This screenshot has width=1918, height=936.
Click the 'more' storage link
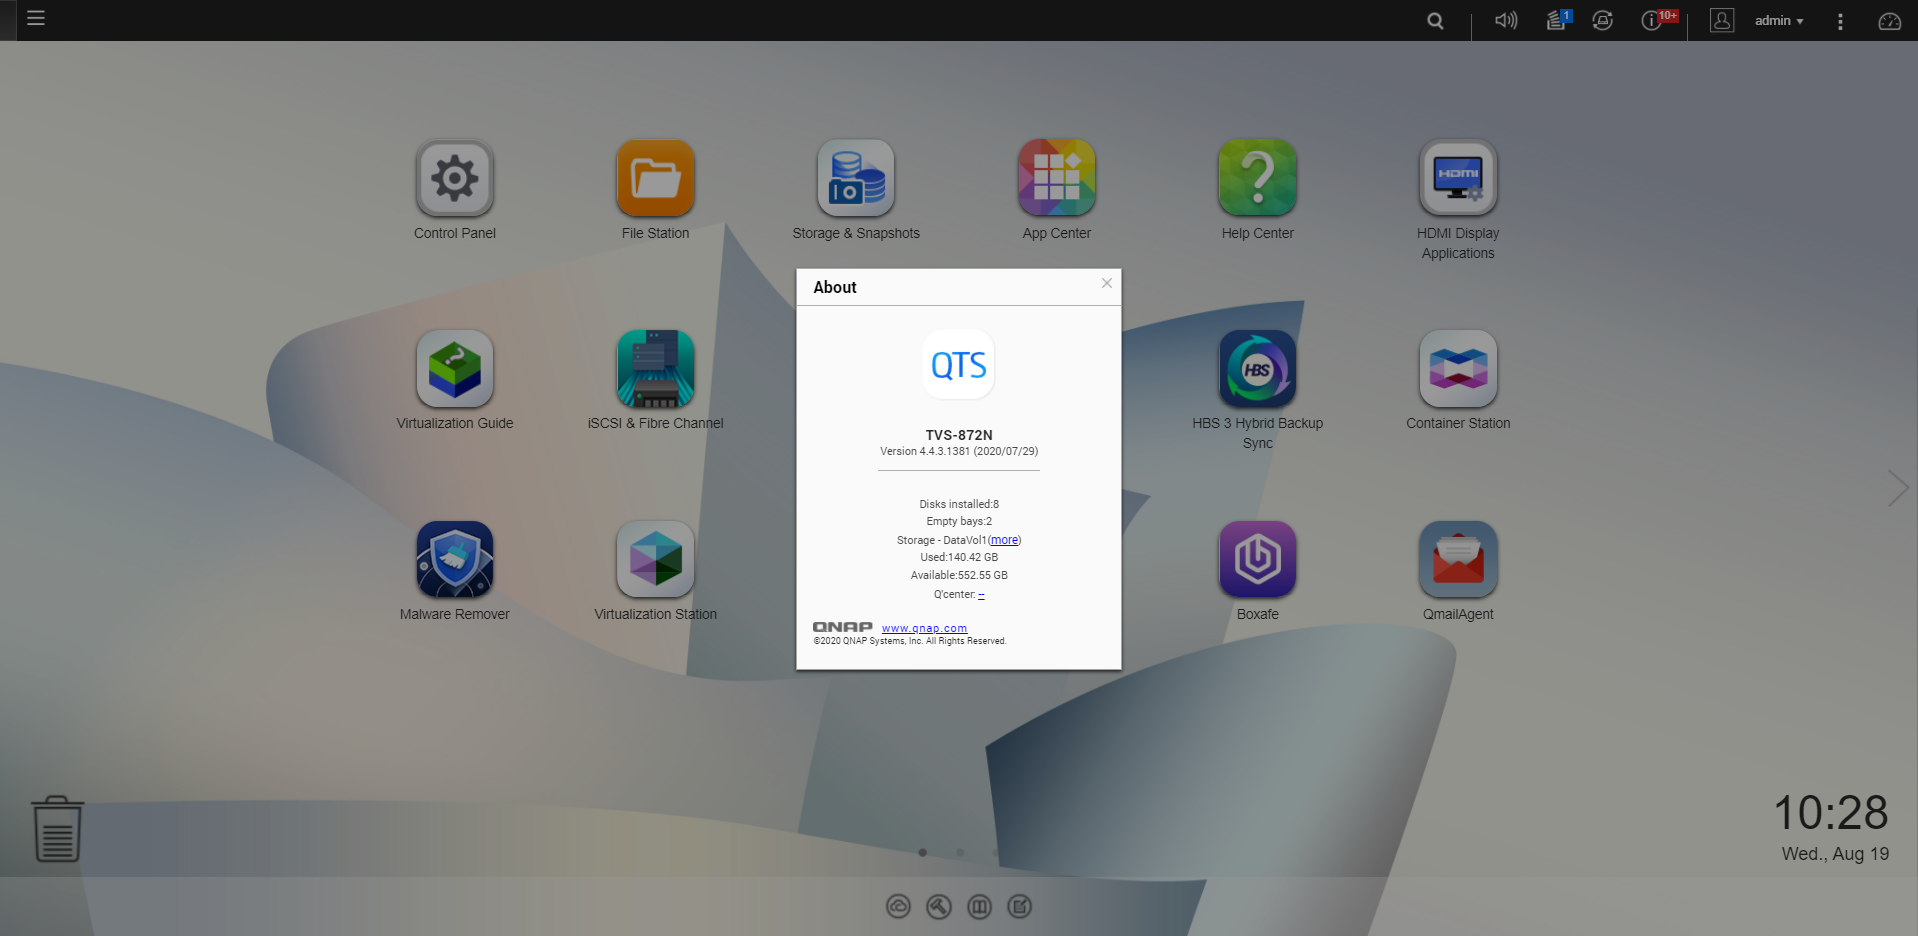[1004, 540]
